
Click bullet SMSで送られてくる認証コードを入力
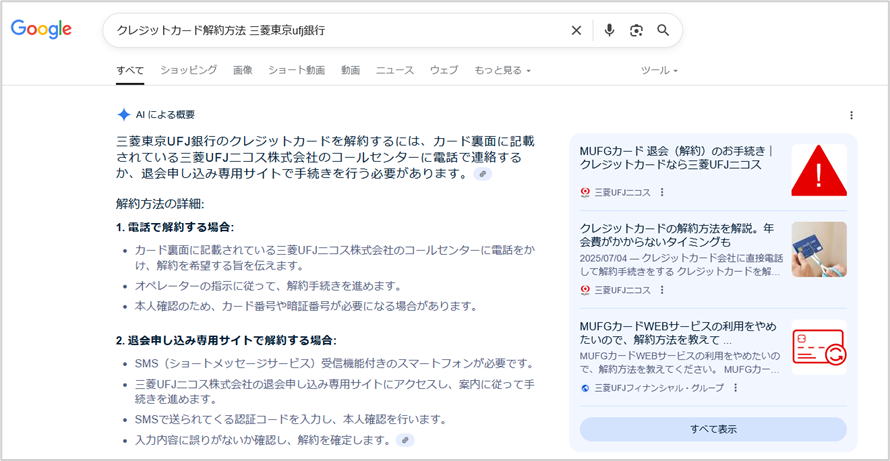(290, 420)
